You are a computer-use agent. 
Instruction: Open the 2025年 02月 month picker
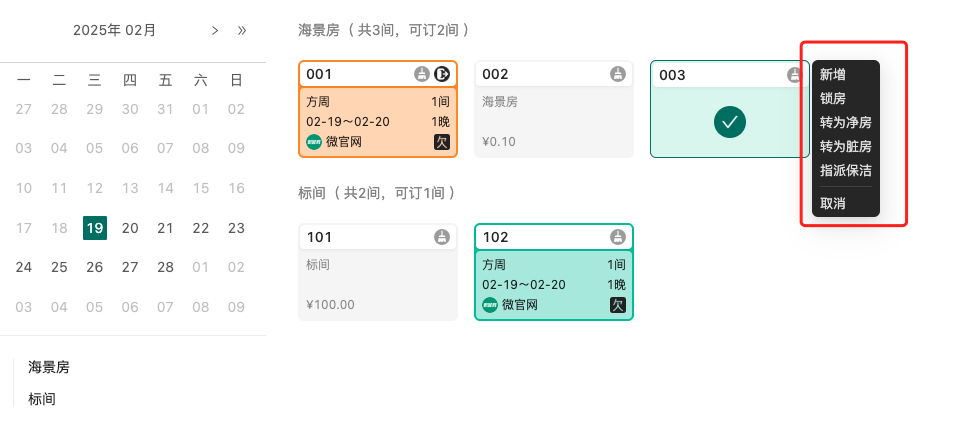(x=114, y=31)
